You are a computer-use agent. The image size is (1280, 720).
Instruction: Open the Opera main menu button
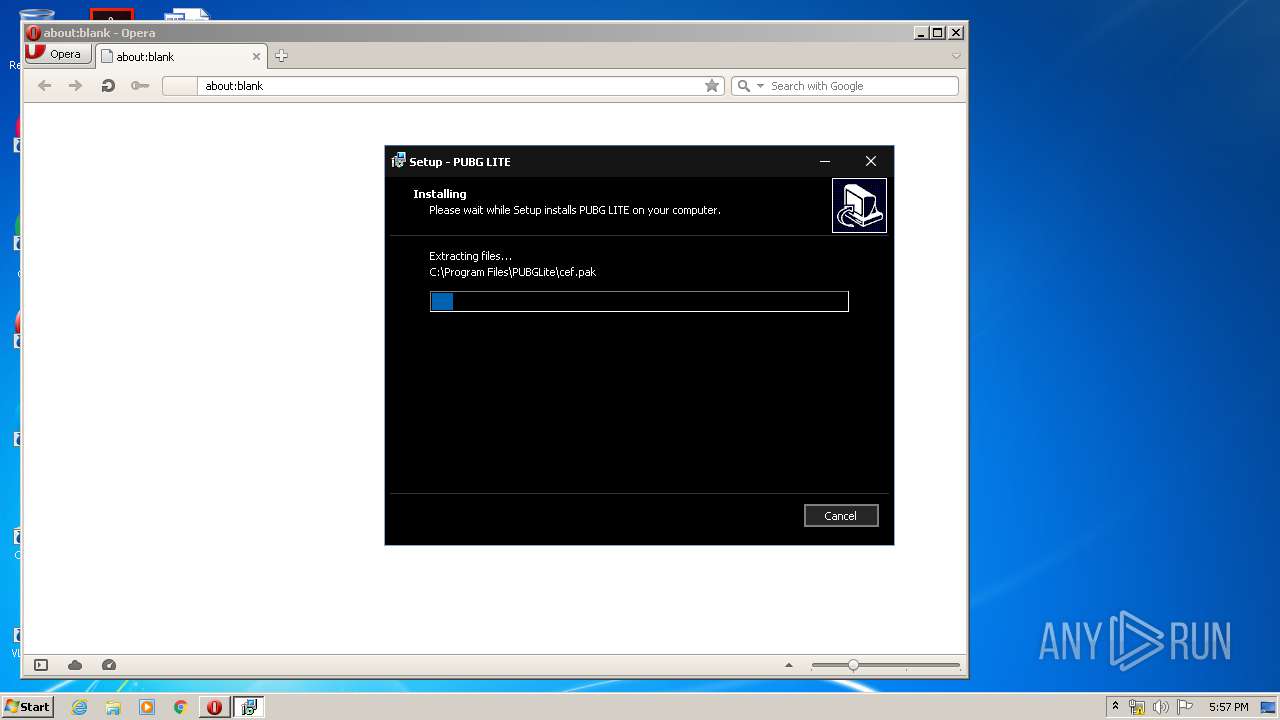point(58,54)
